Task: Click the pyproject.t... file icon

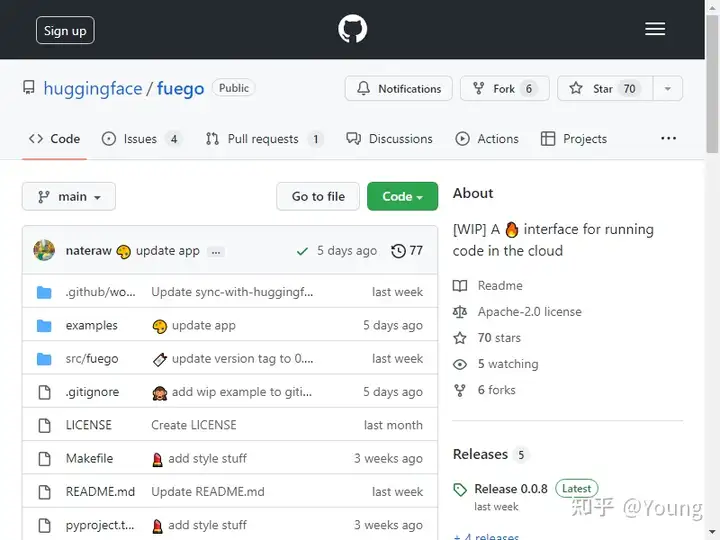Action: coord(45,525)
